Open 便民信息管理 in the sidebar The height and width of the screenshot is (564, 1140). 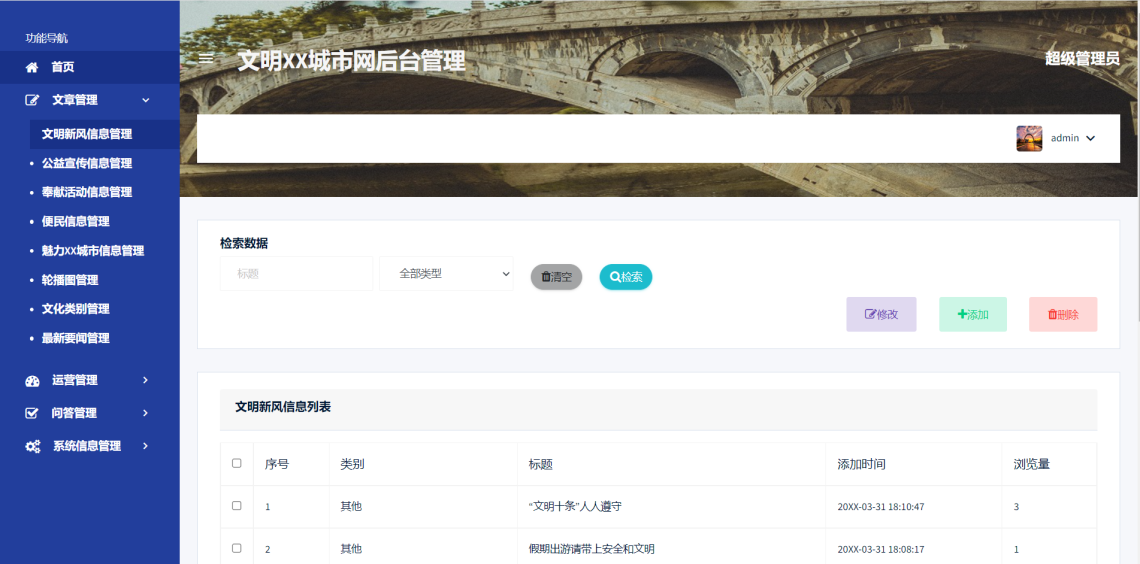(x=76, y=222)
